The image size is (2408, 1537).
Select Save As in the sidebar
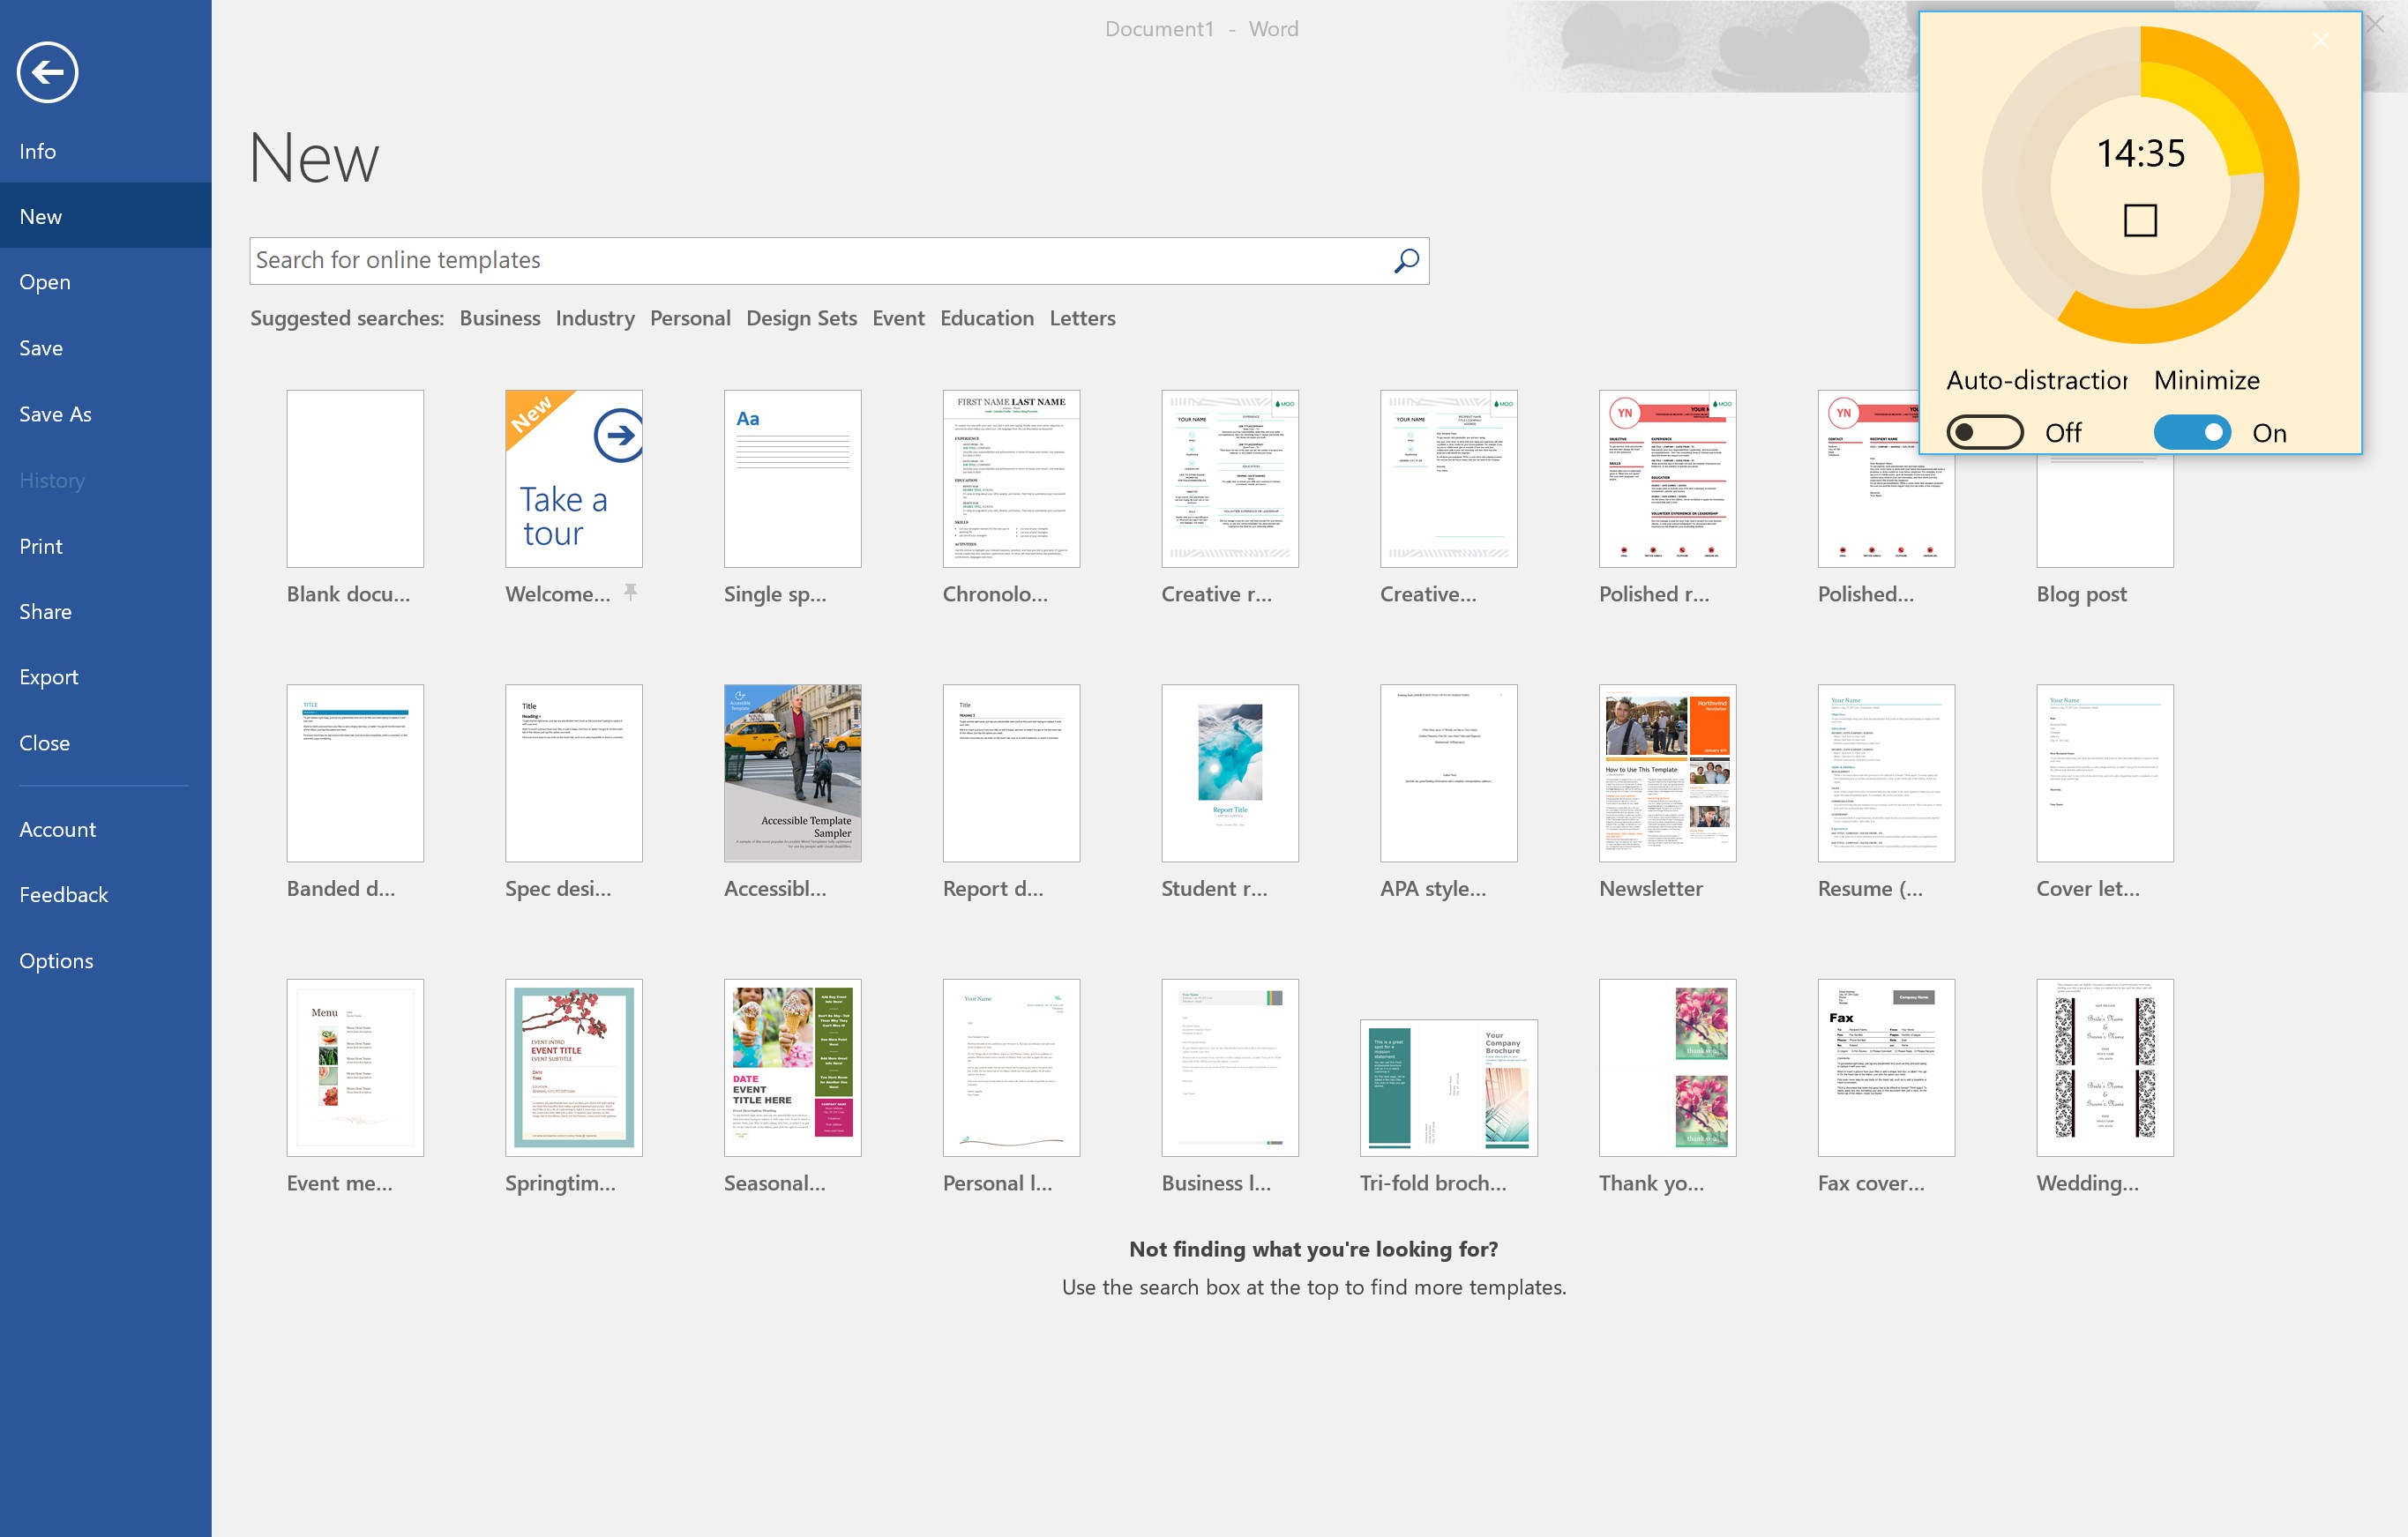[55, 414]
